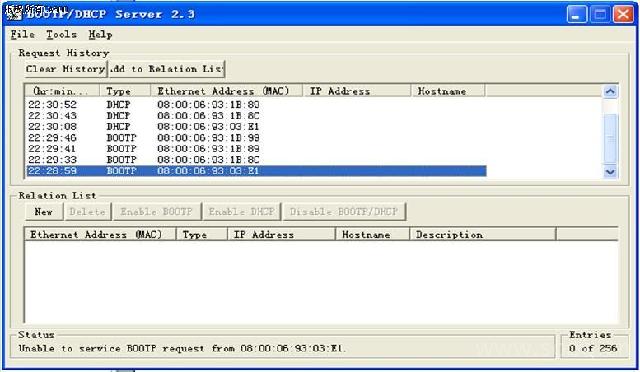Viewport: 640px width, 372px height.
Task: Click the Disable BOOTP/DHCP button
Action: 344,212
